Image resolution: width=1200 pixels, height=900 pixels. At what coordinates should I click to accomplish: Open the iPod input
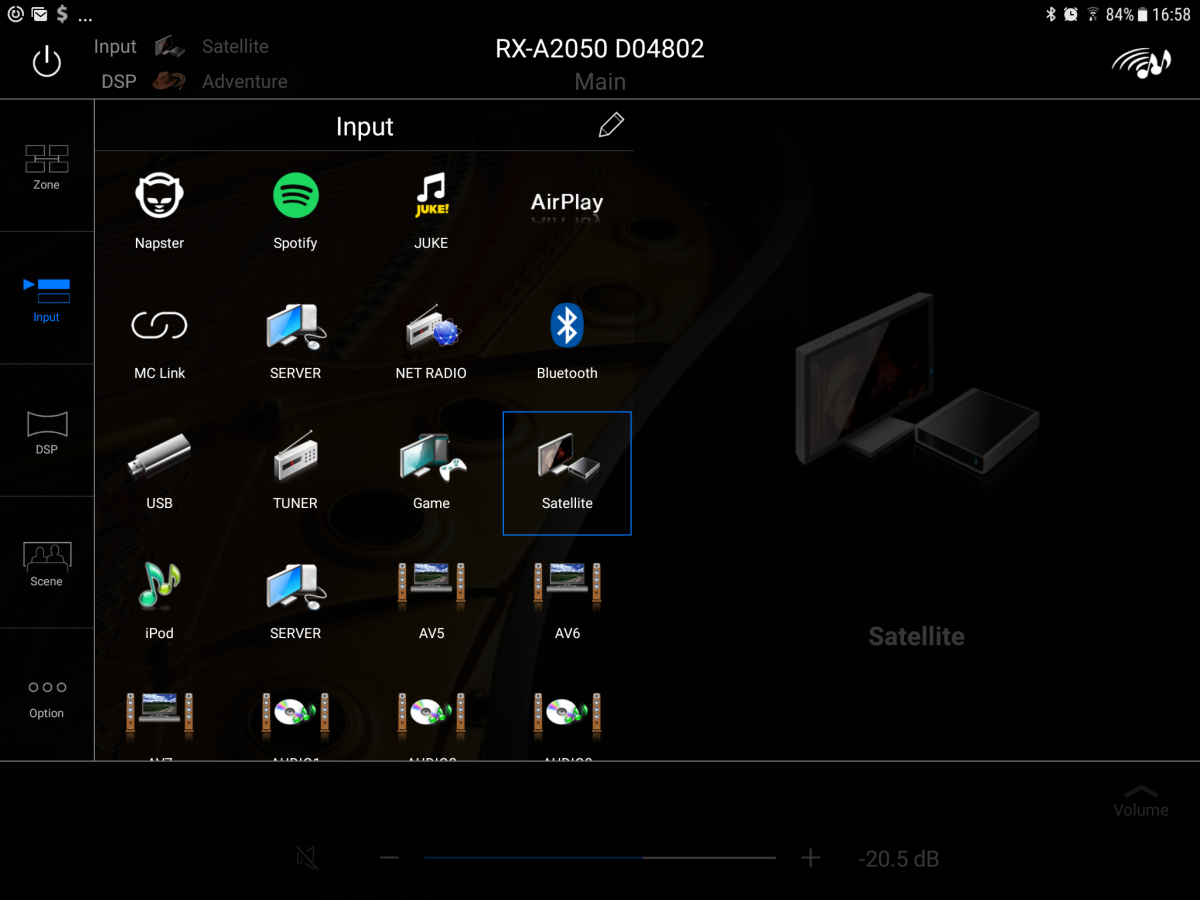pos(160,602)
